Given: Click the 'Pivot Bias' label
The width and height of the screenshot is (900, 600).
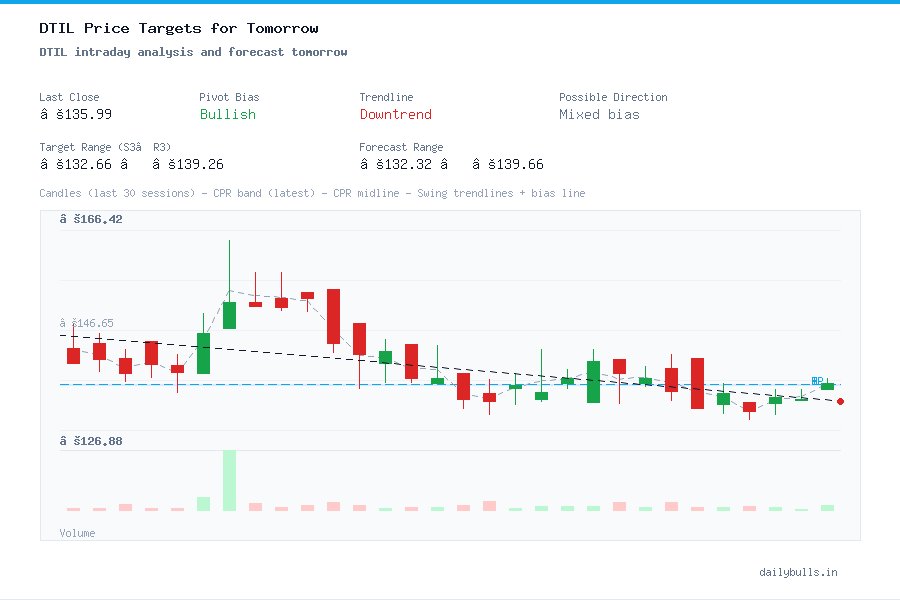Looking at the screenshot, I should point(229,97).
